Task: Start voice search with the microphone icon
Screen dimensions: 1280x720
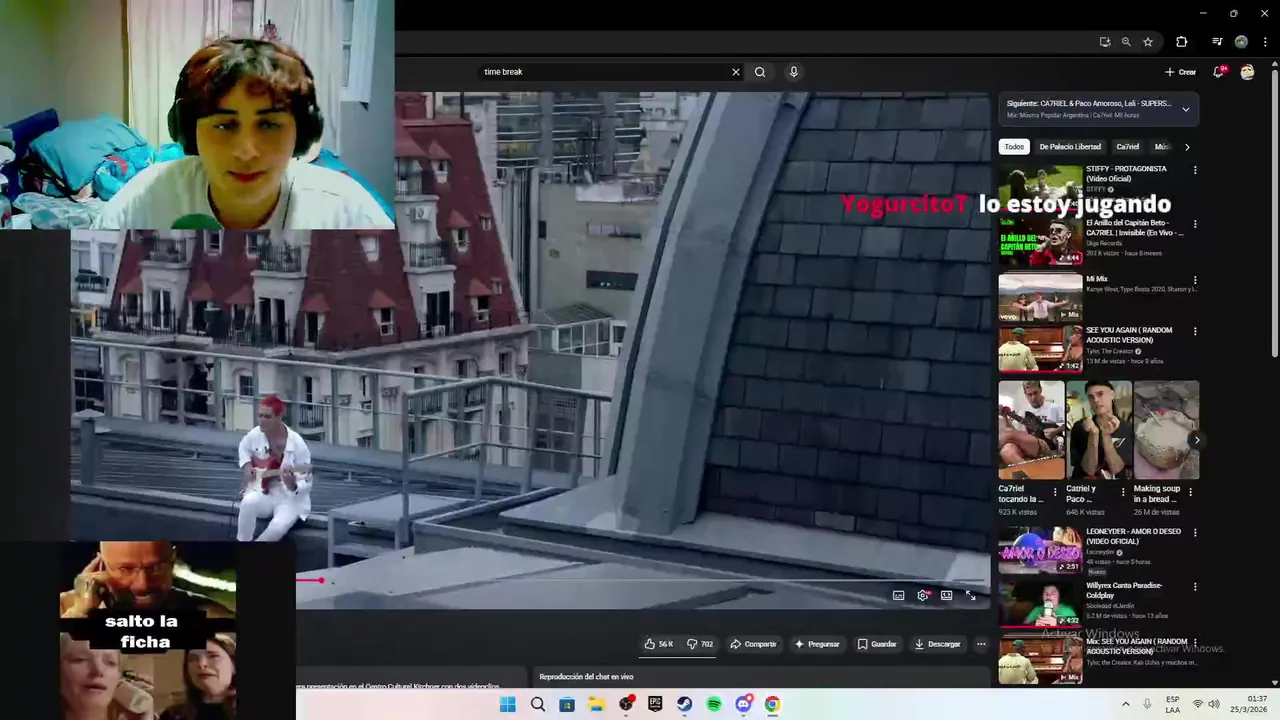Action: click(x=794, y=72)
